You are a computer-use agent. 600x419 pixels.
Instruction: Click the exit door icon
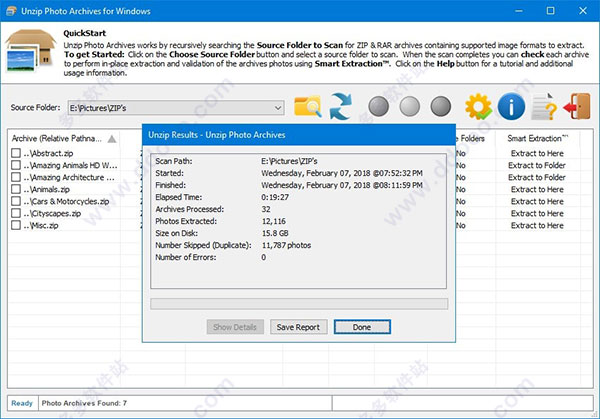tap(577, 106)
